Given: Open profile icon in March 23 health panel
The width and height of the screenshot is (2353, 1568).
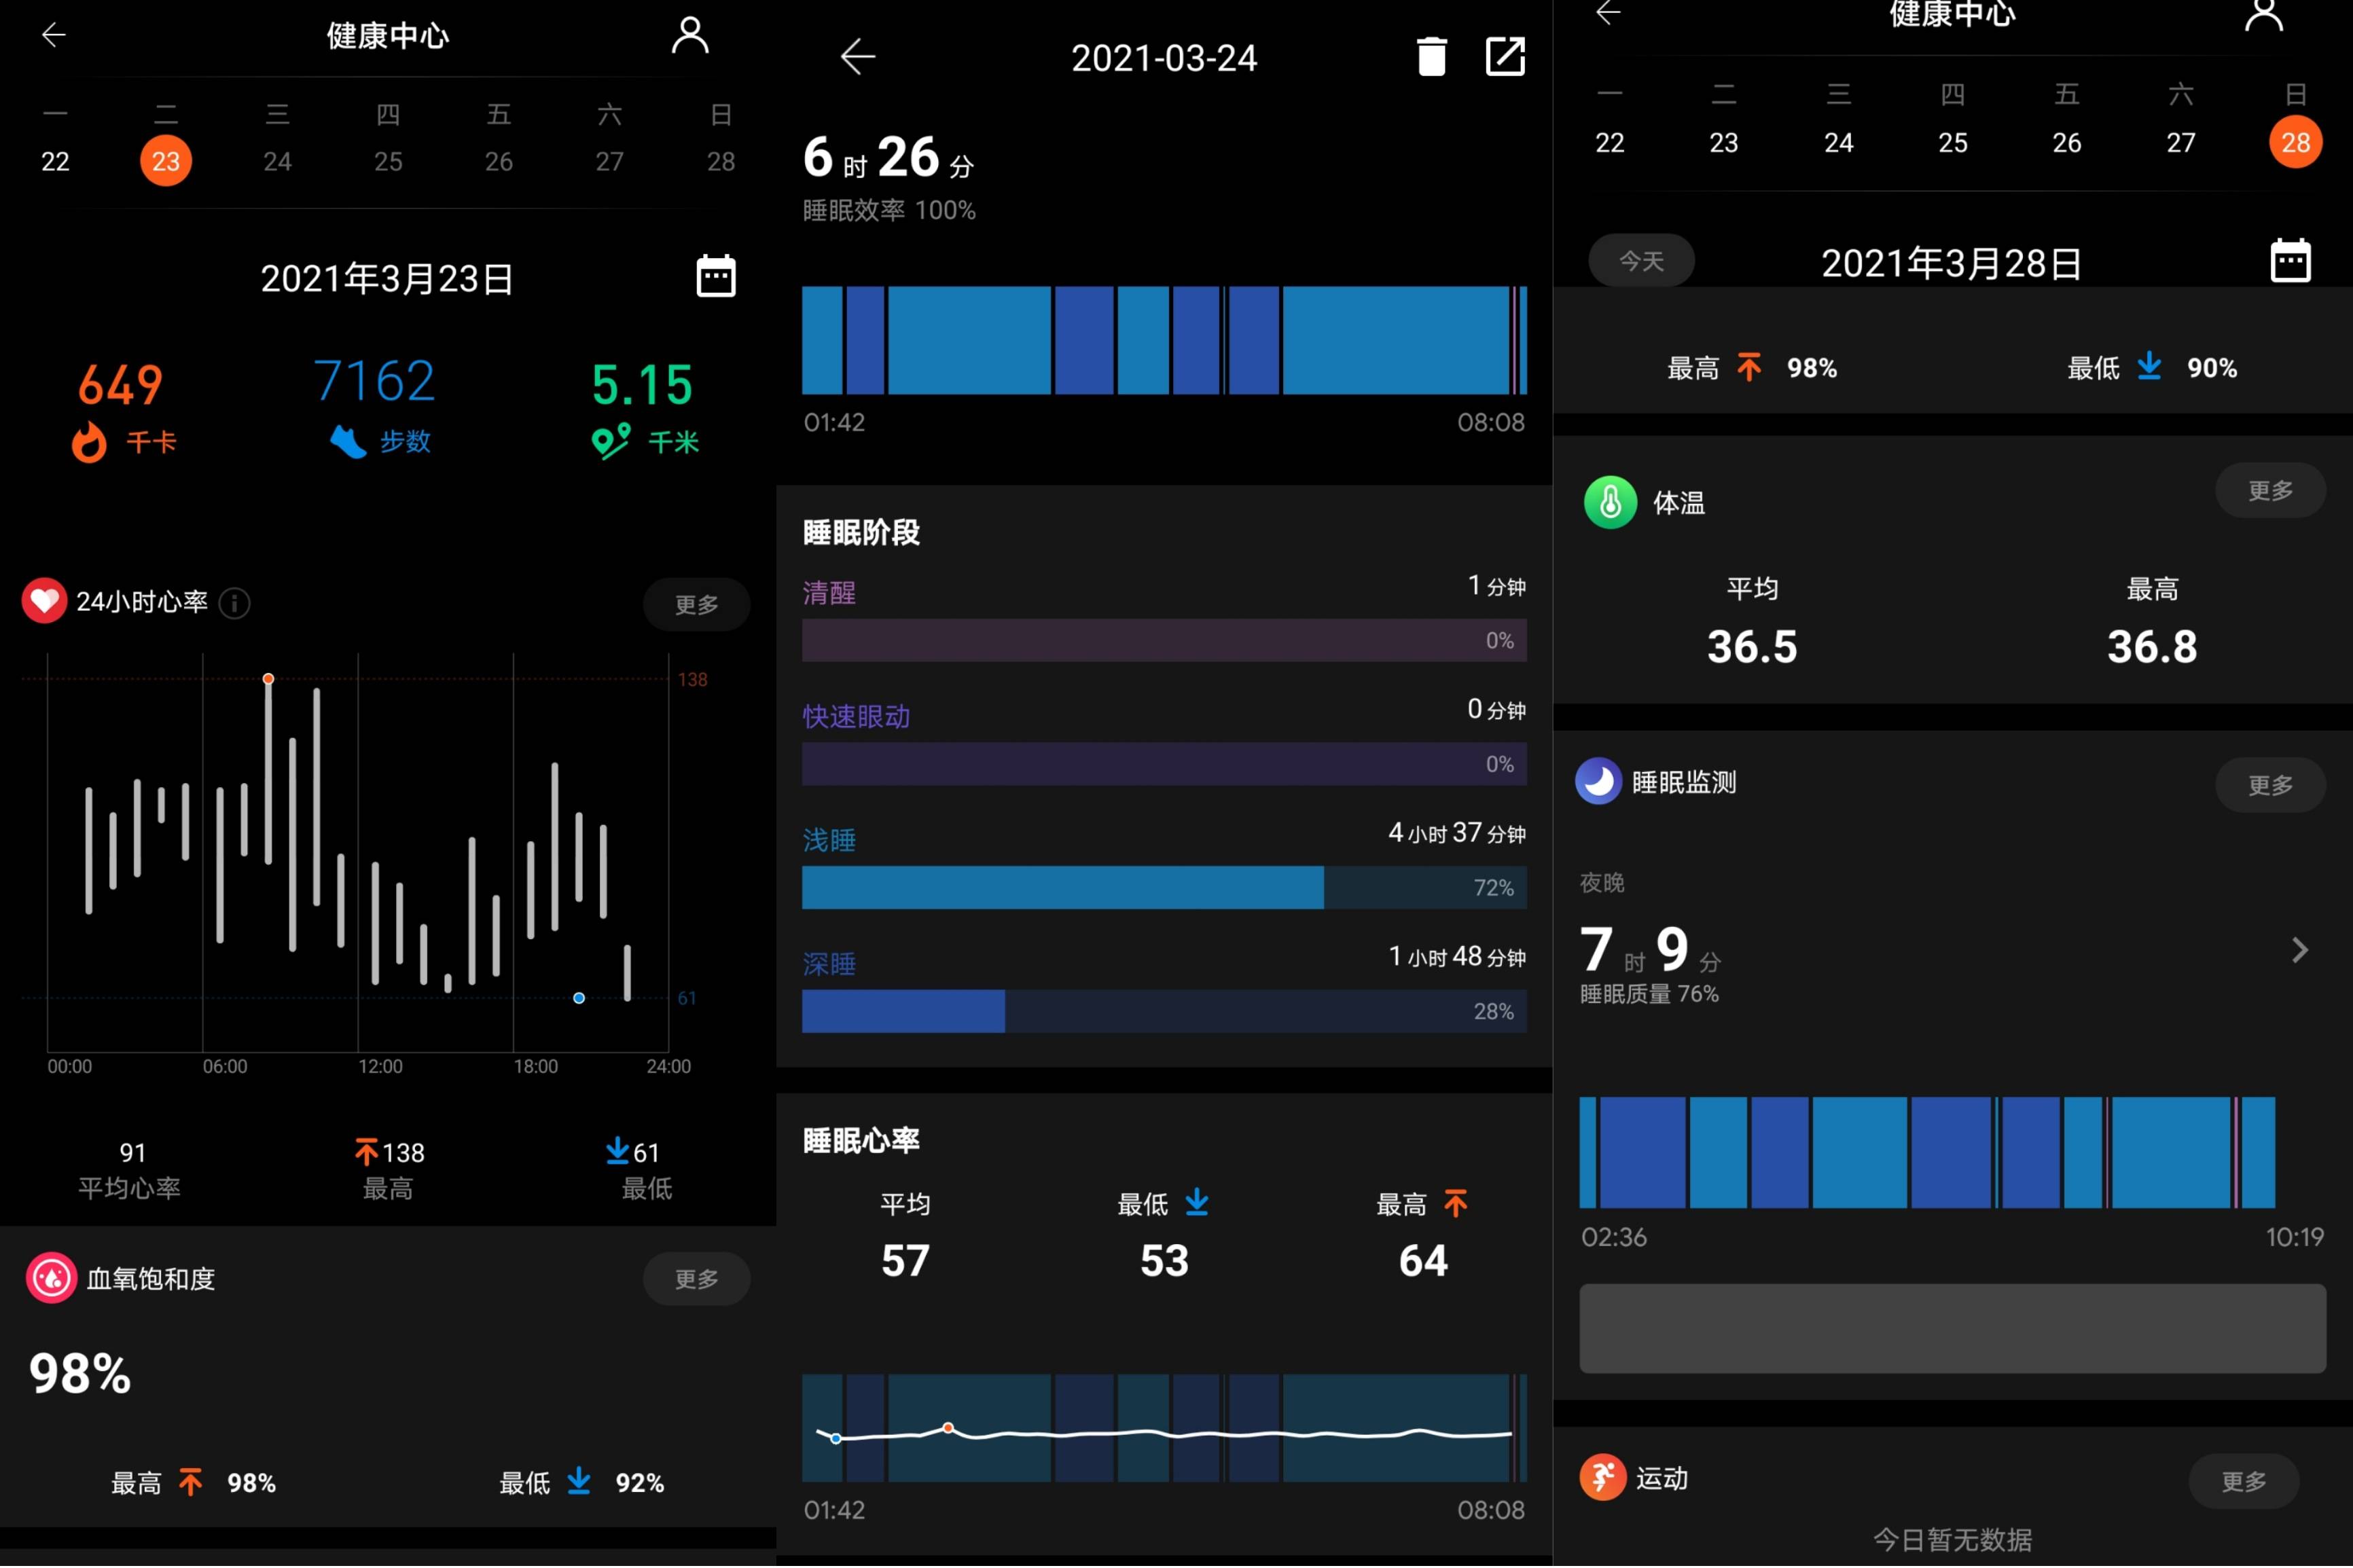Looking at the screenshot, I should click(x=689, y=35).
